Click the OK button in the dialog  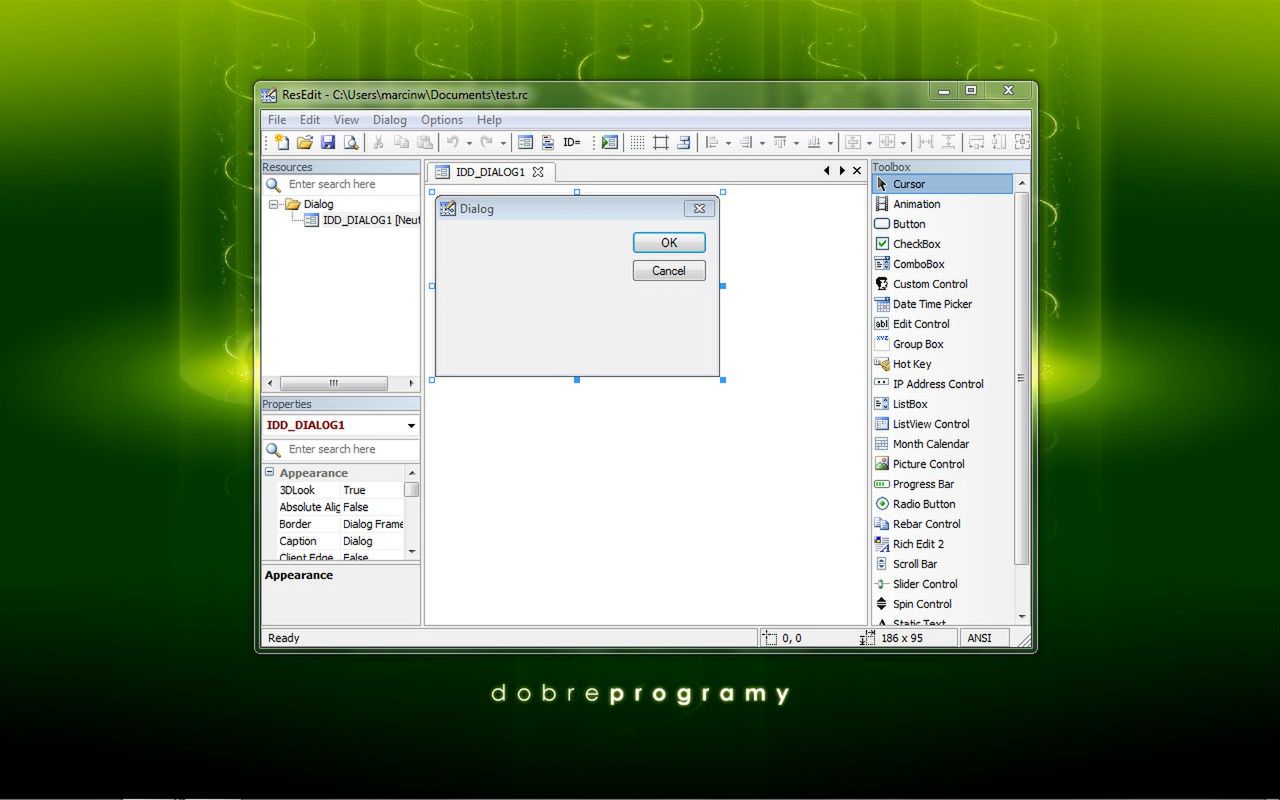point(668,242)
